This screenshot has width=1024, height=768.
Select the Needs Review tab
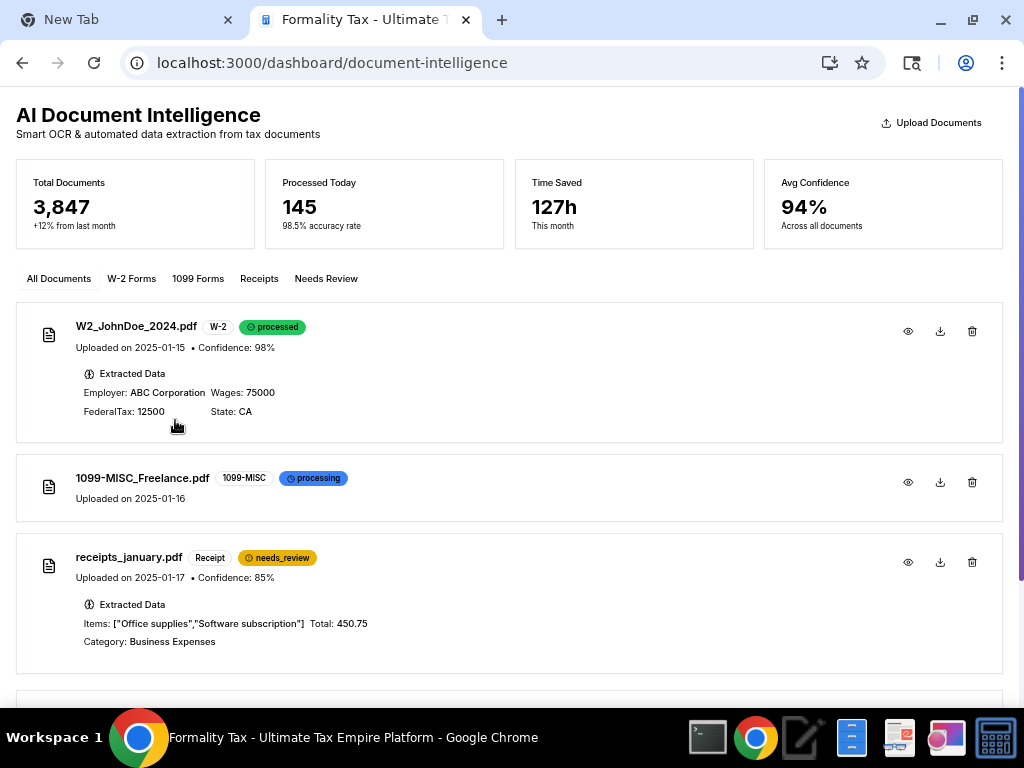tap(326, 279)
